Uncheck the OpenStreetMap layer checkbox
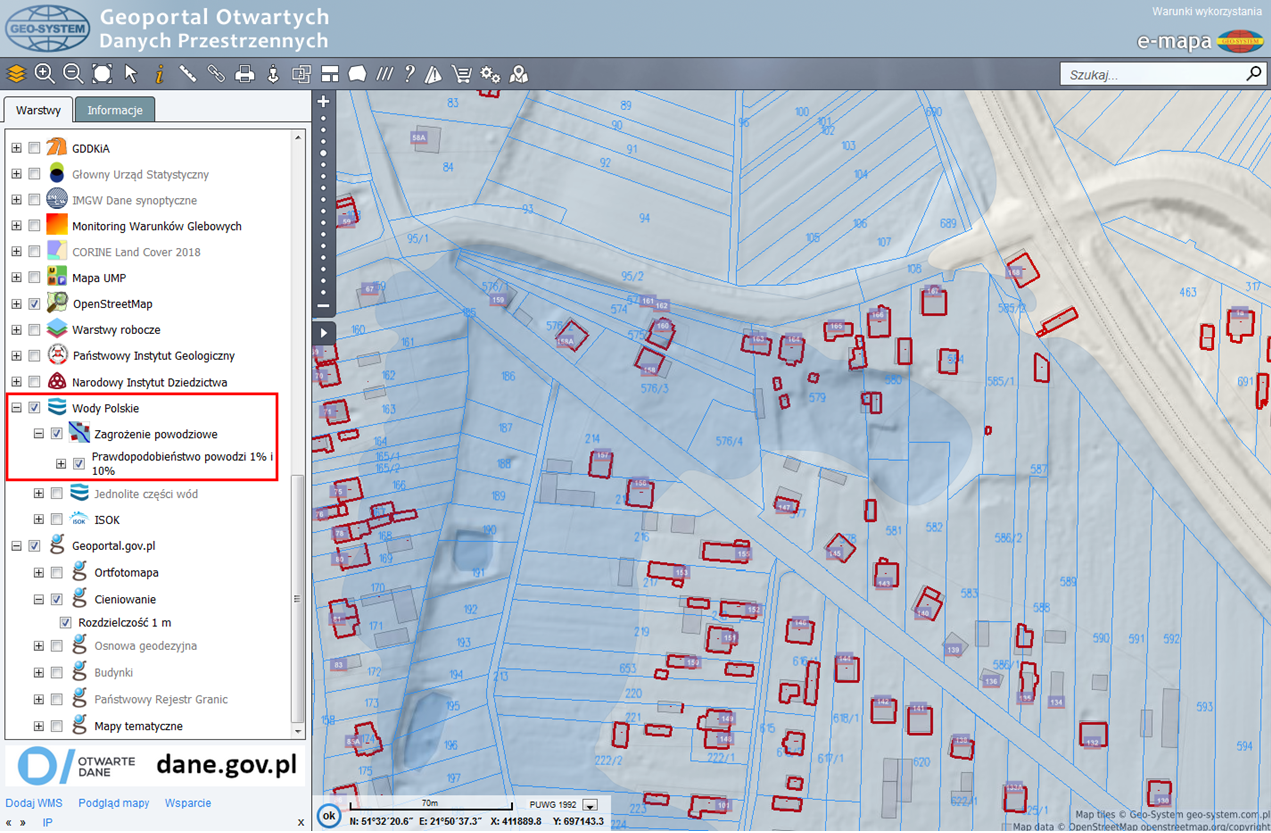The height and width of the screenshot is (833, 1271). point(35,304)
